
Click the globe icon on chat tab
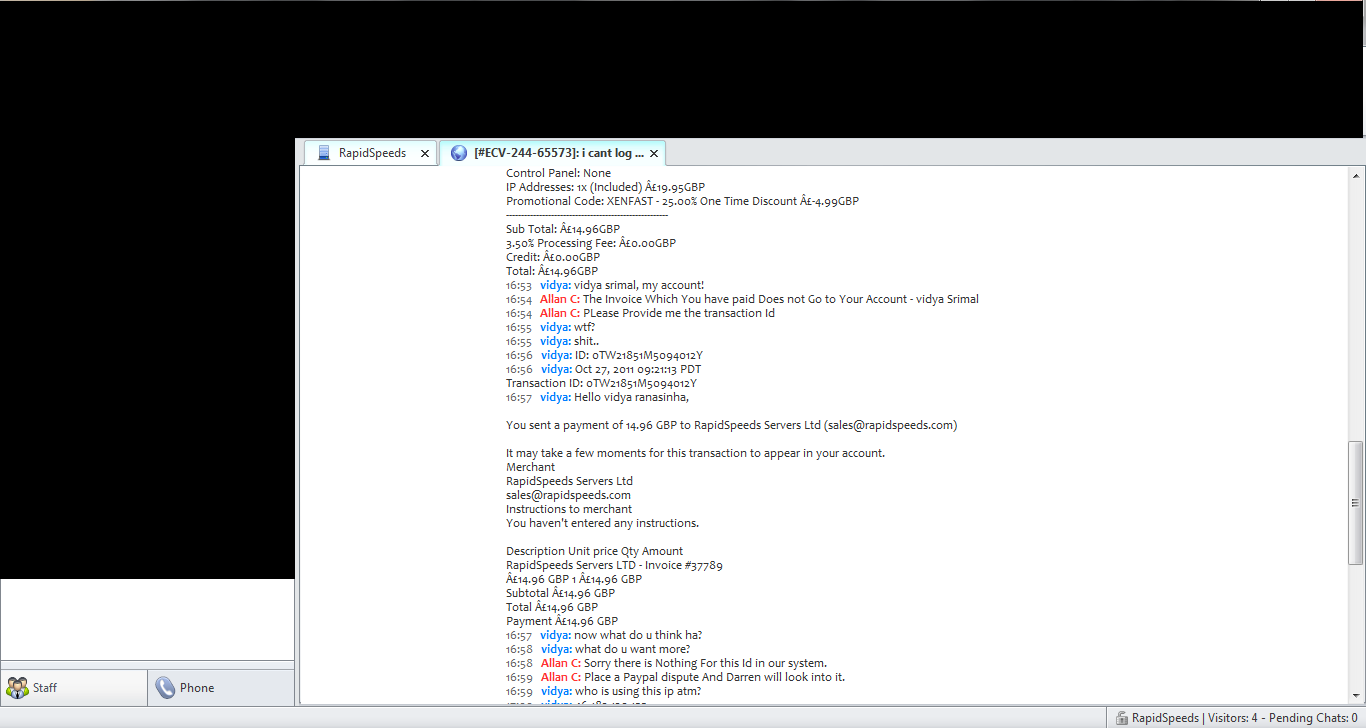click(459, 153)
